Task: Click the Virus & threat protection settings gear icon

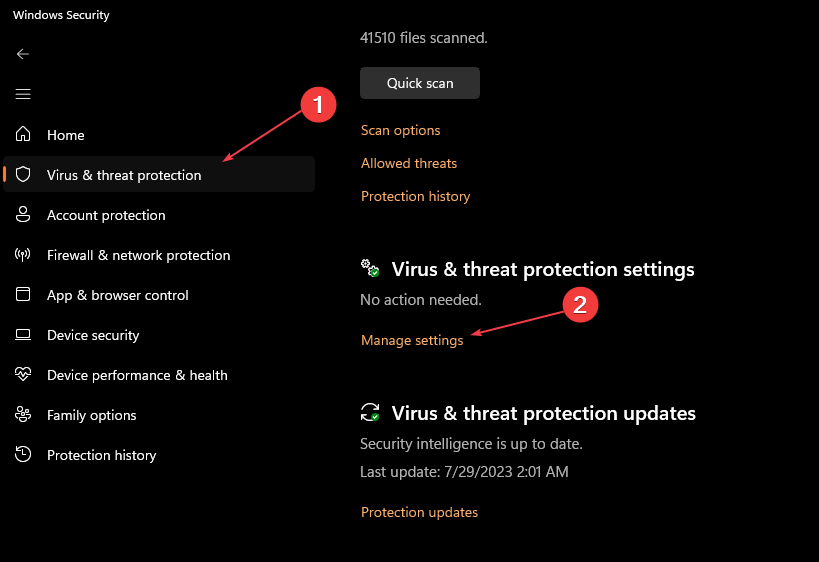Action: click(370, 268)
